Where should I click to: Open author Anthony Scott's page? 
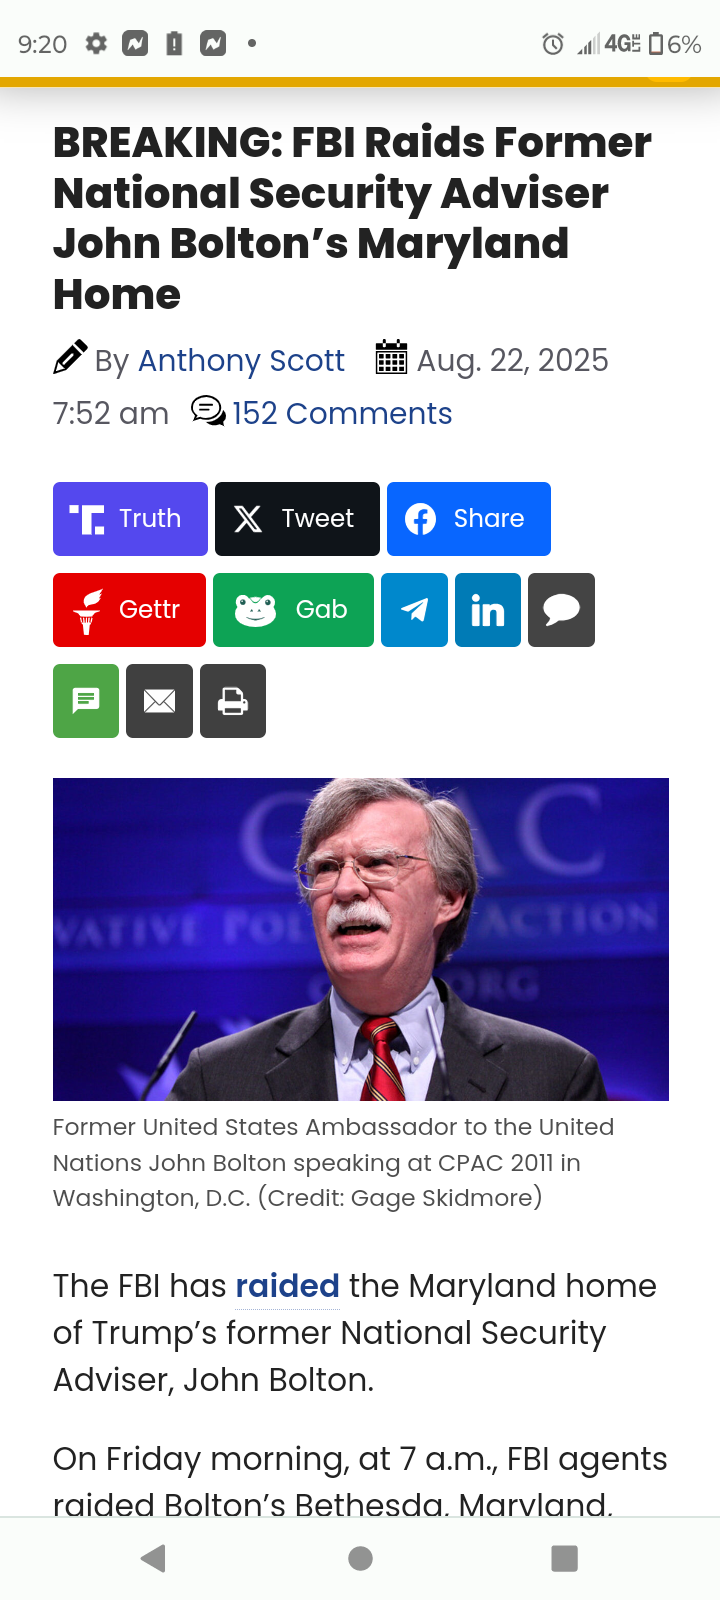point(241,360)
